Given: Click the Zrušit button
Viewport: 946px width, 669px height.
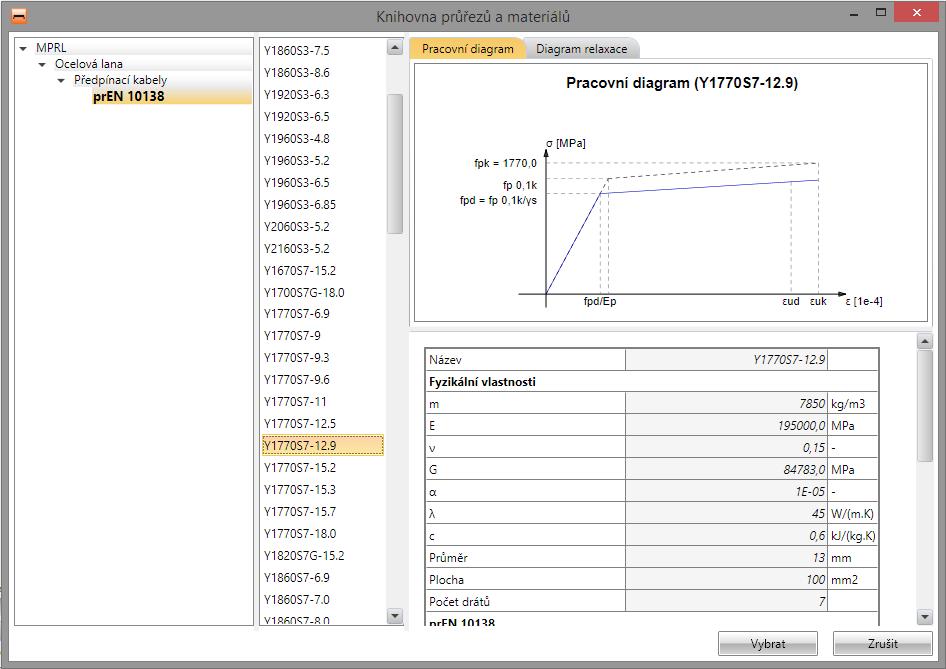Looking at the screenshot, I should [x=883, y=644].
